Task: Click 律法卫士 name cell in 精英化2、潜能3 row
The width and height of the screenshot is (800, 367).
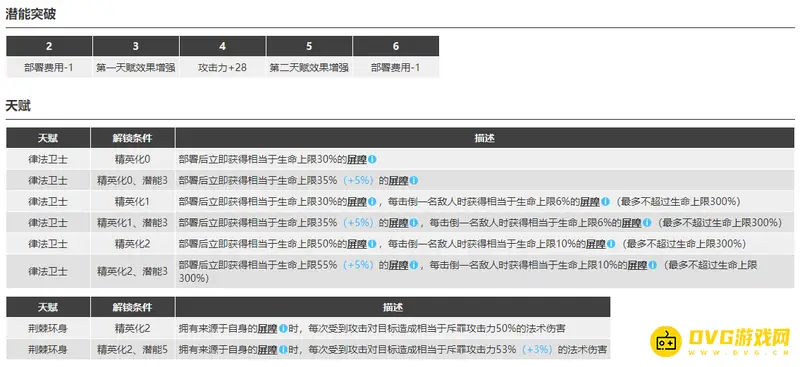Action: tap(48, 272)
